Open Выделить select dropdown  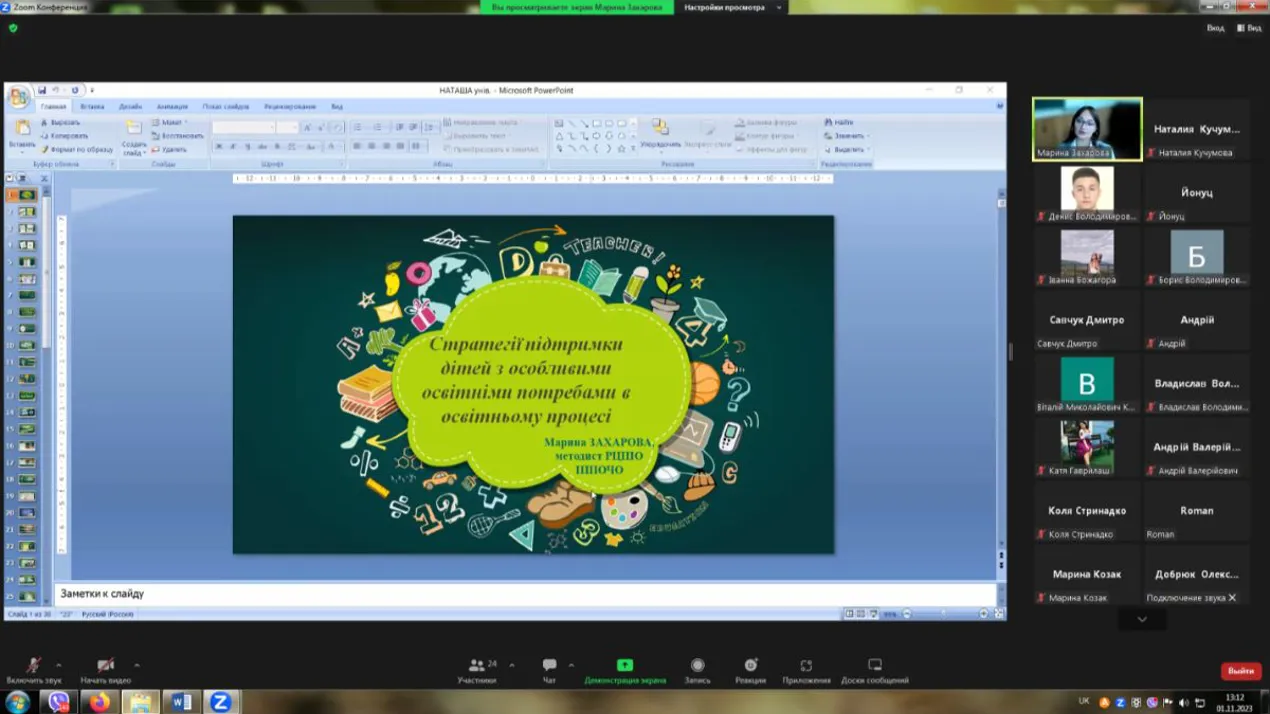[847, 149]
